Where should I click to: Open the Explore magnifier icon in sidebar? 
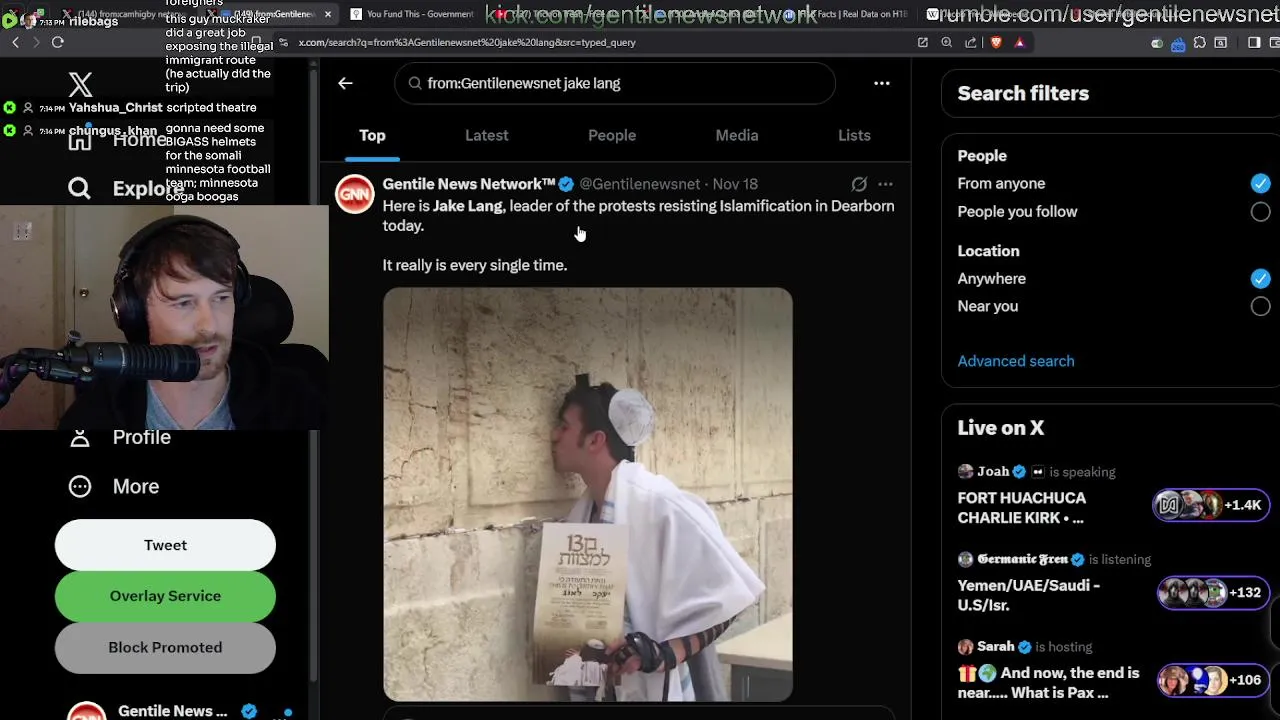click(79, 187)
